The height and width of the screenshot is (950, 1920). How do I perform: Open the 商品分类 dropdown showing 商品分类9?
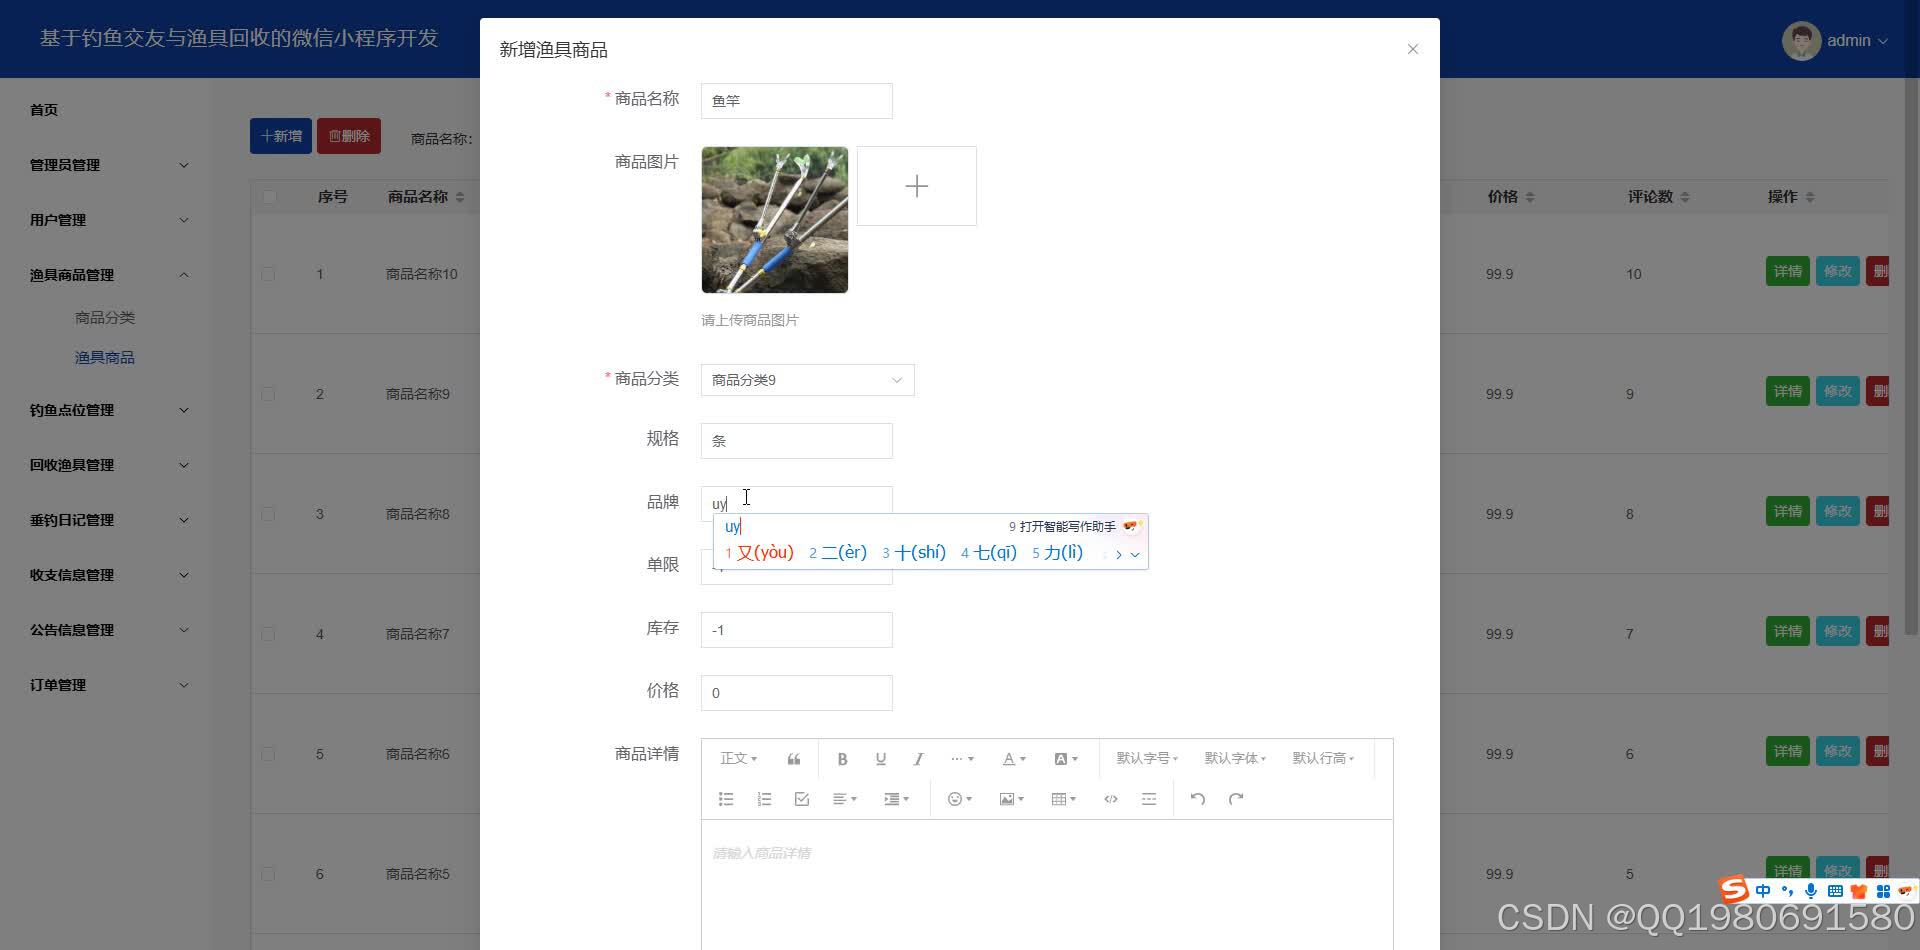[x=806, y=380]
